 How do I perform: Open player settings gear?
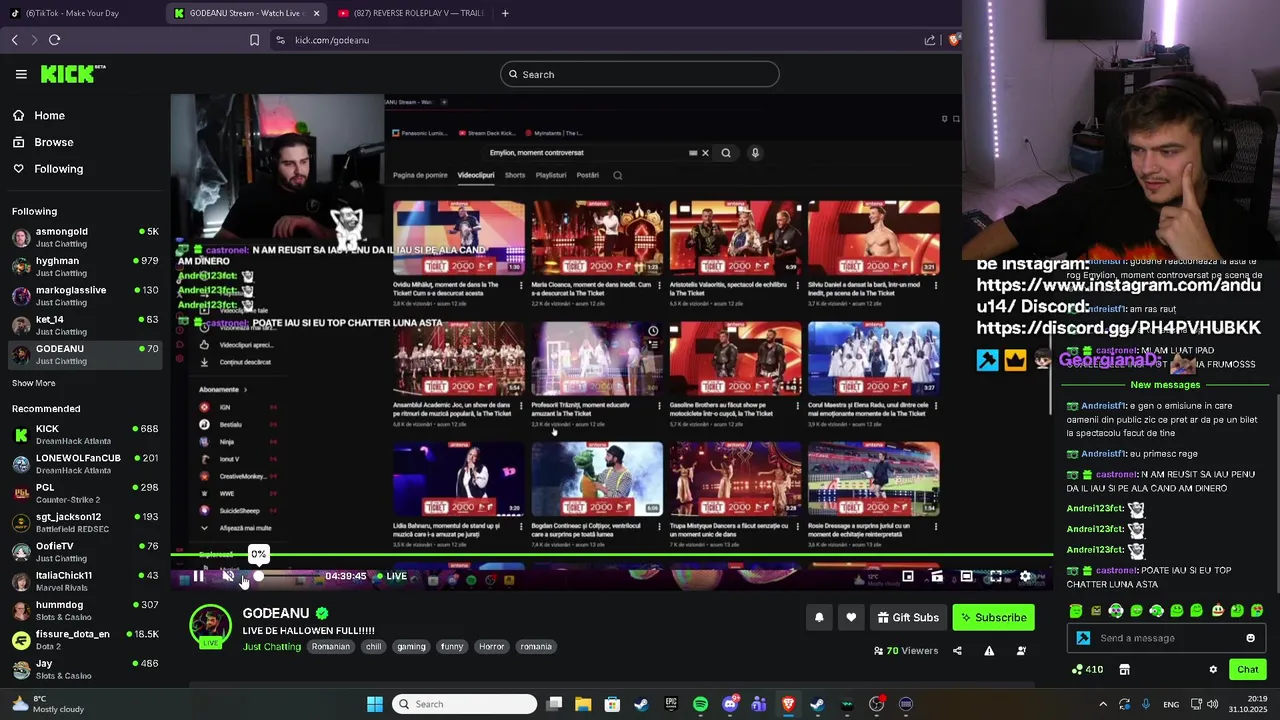point(1025,576)
